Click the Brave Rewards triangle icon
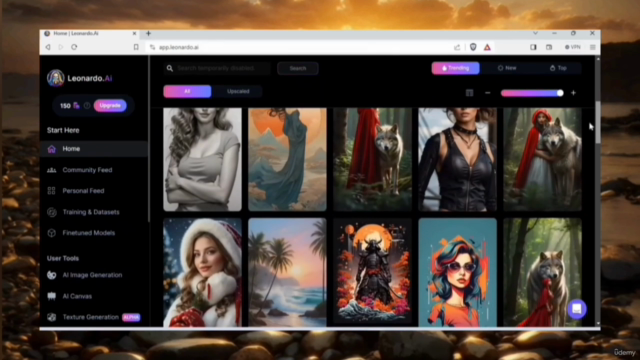640x360 pixels. click(487, 47)
